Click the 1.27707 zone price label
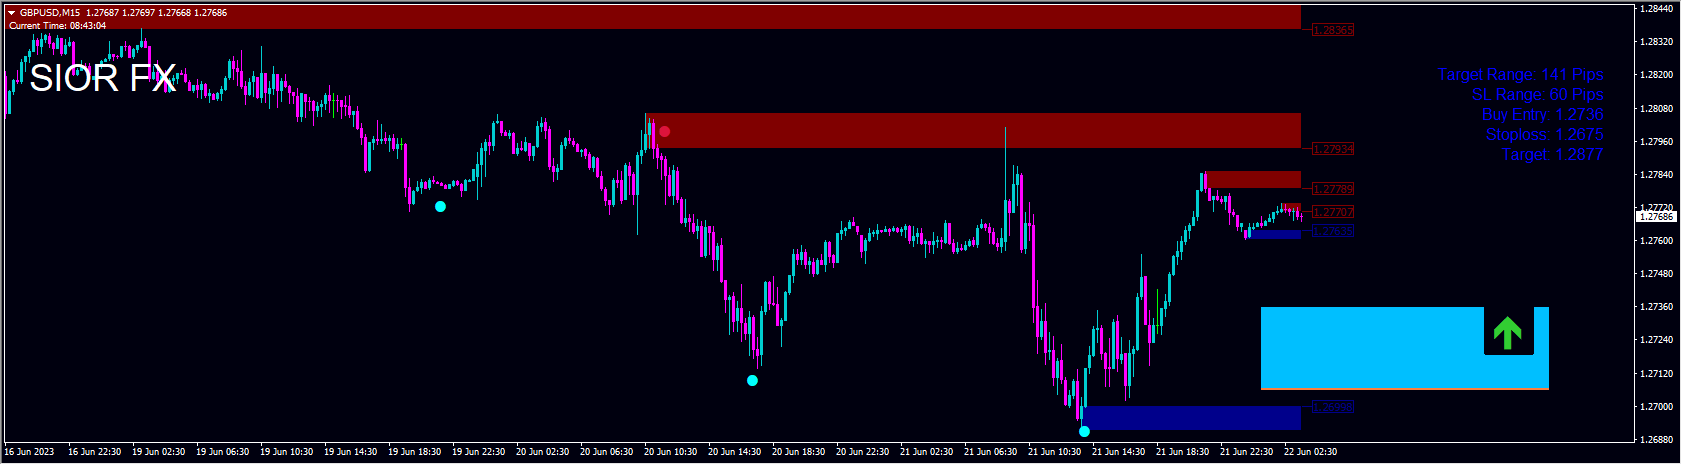Screen dimensions: 1682x465 1333,212
